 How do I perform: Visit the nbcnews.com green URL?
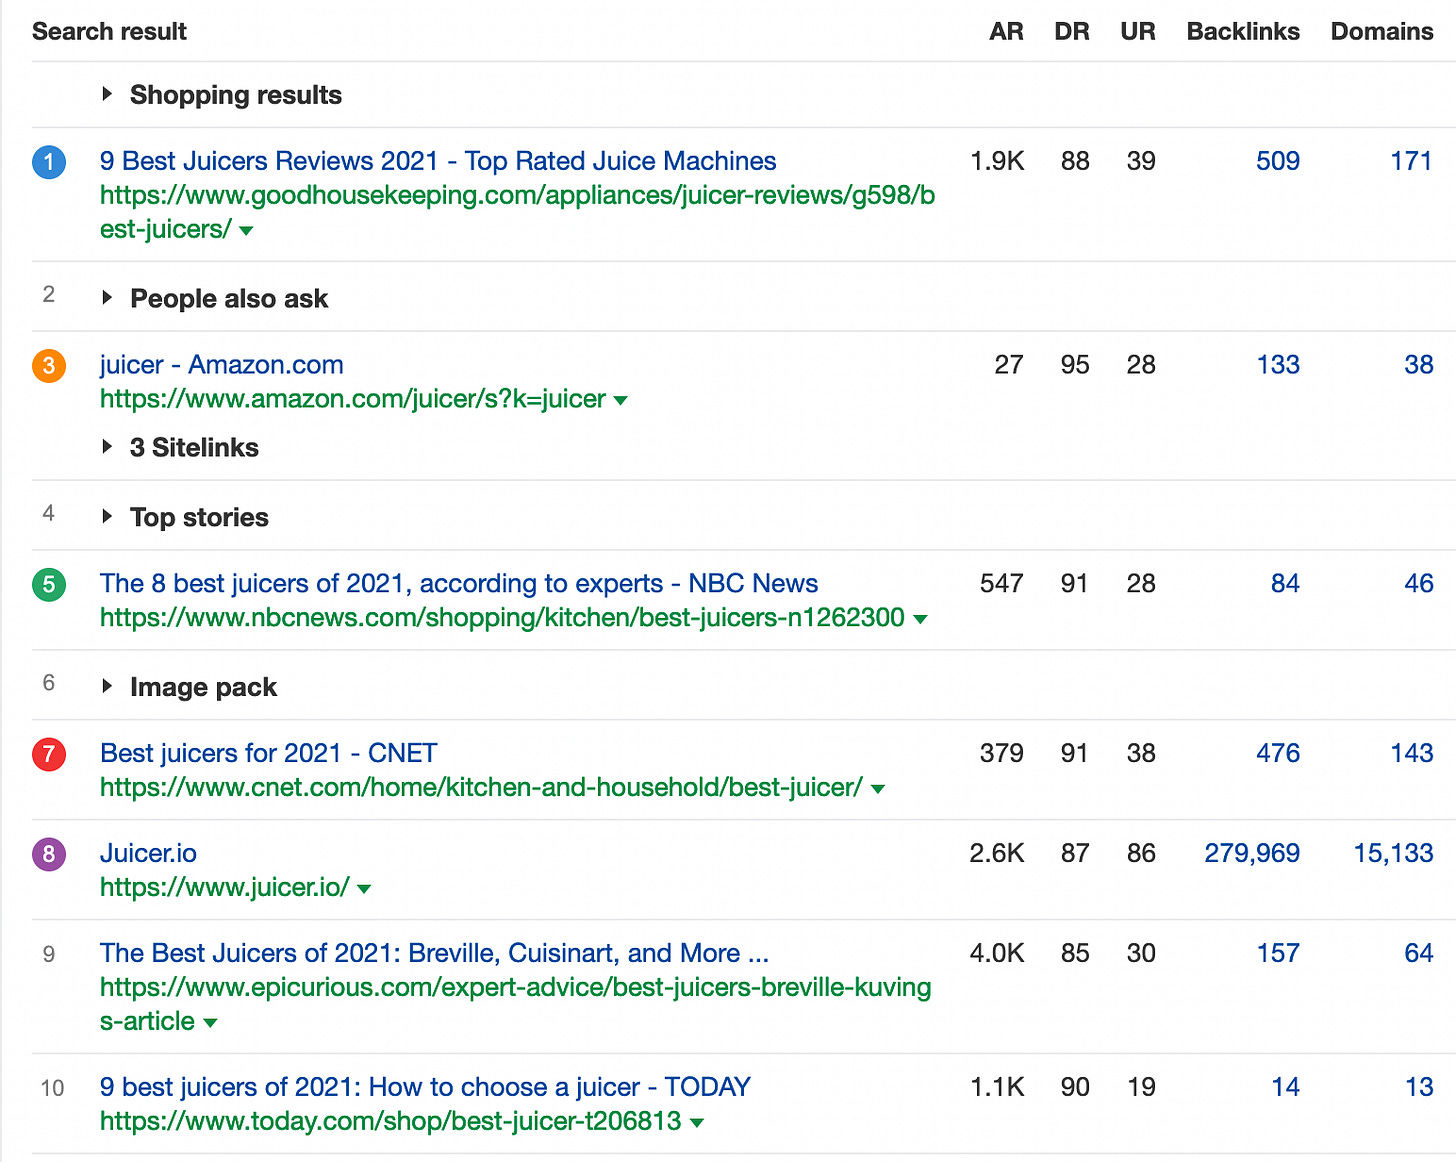click(502, 618)
